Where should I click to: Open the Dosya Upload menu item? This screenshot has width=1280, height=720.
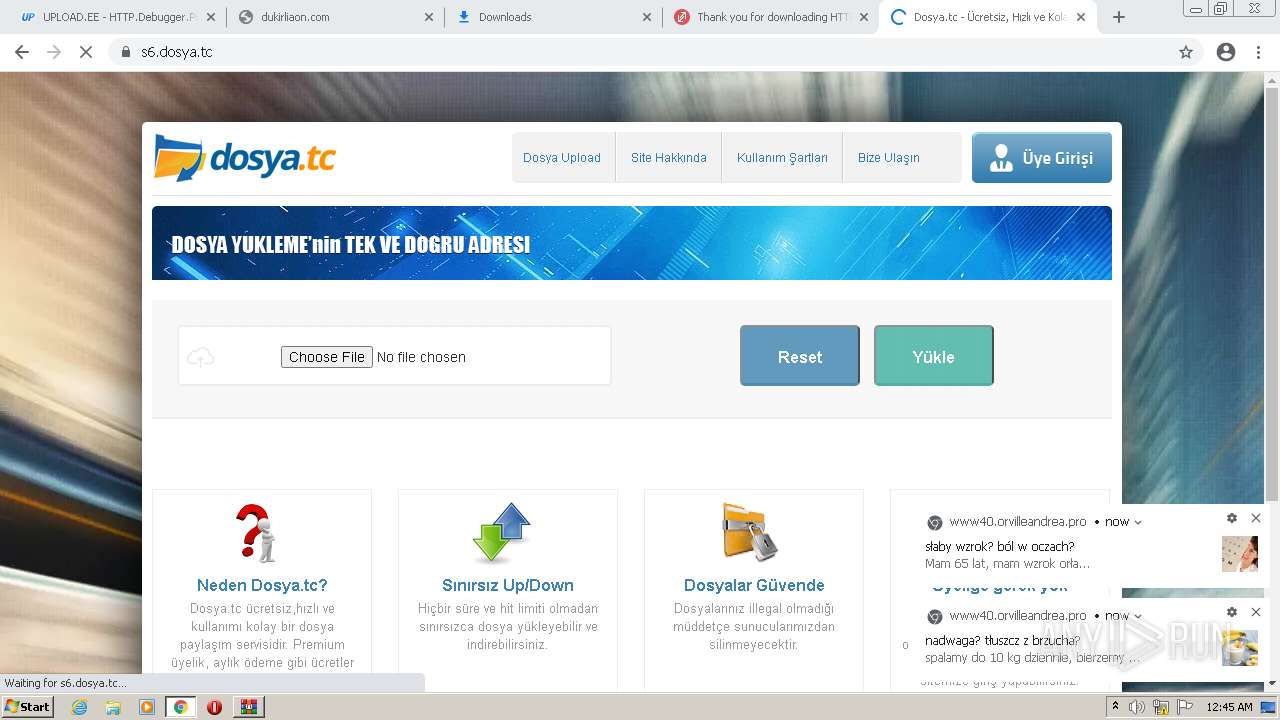[x=562, y=158]
